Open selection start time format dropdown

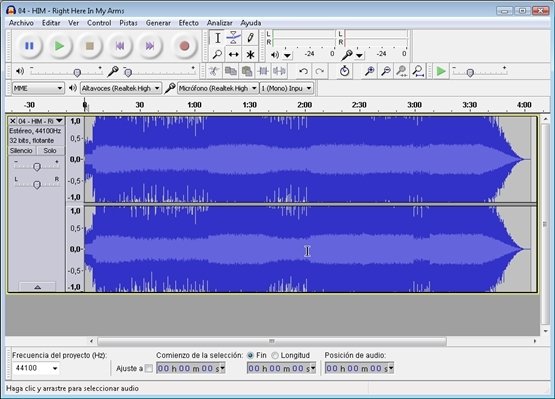pyautogui.click(x=223, y=368)
